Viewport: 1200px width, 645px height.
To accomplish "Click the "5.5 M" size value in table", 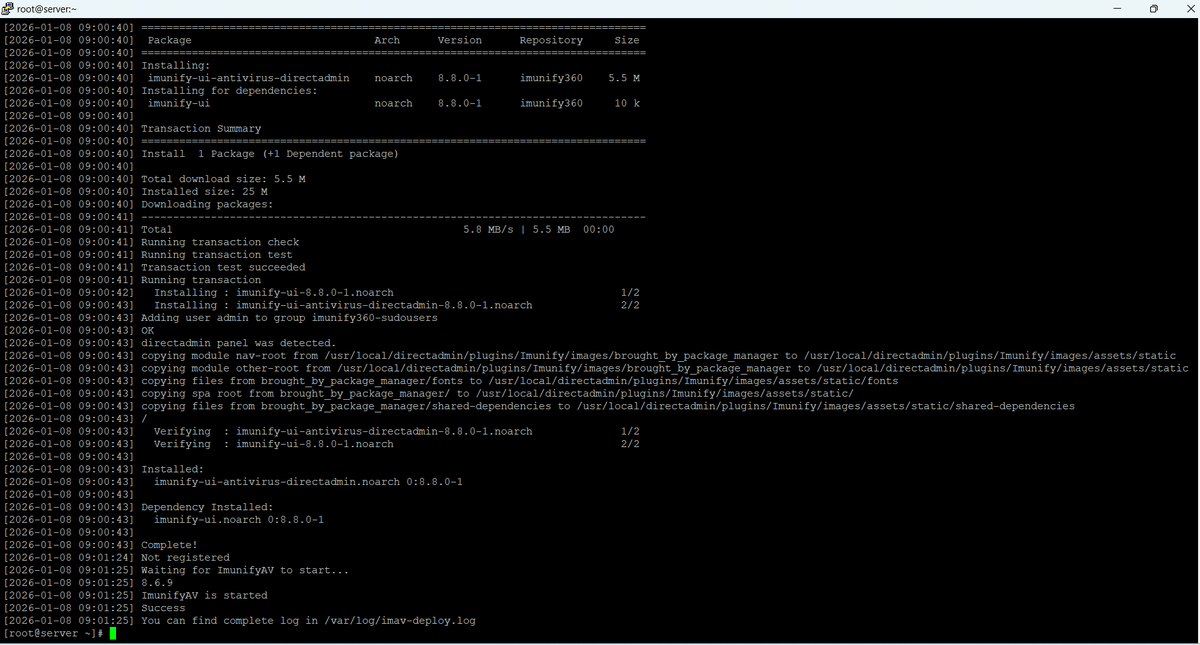I will [x=624, y=78].
